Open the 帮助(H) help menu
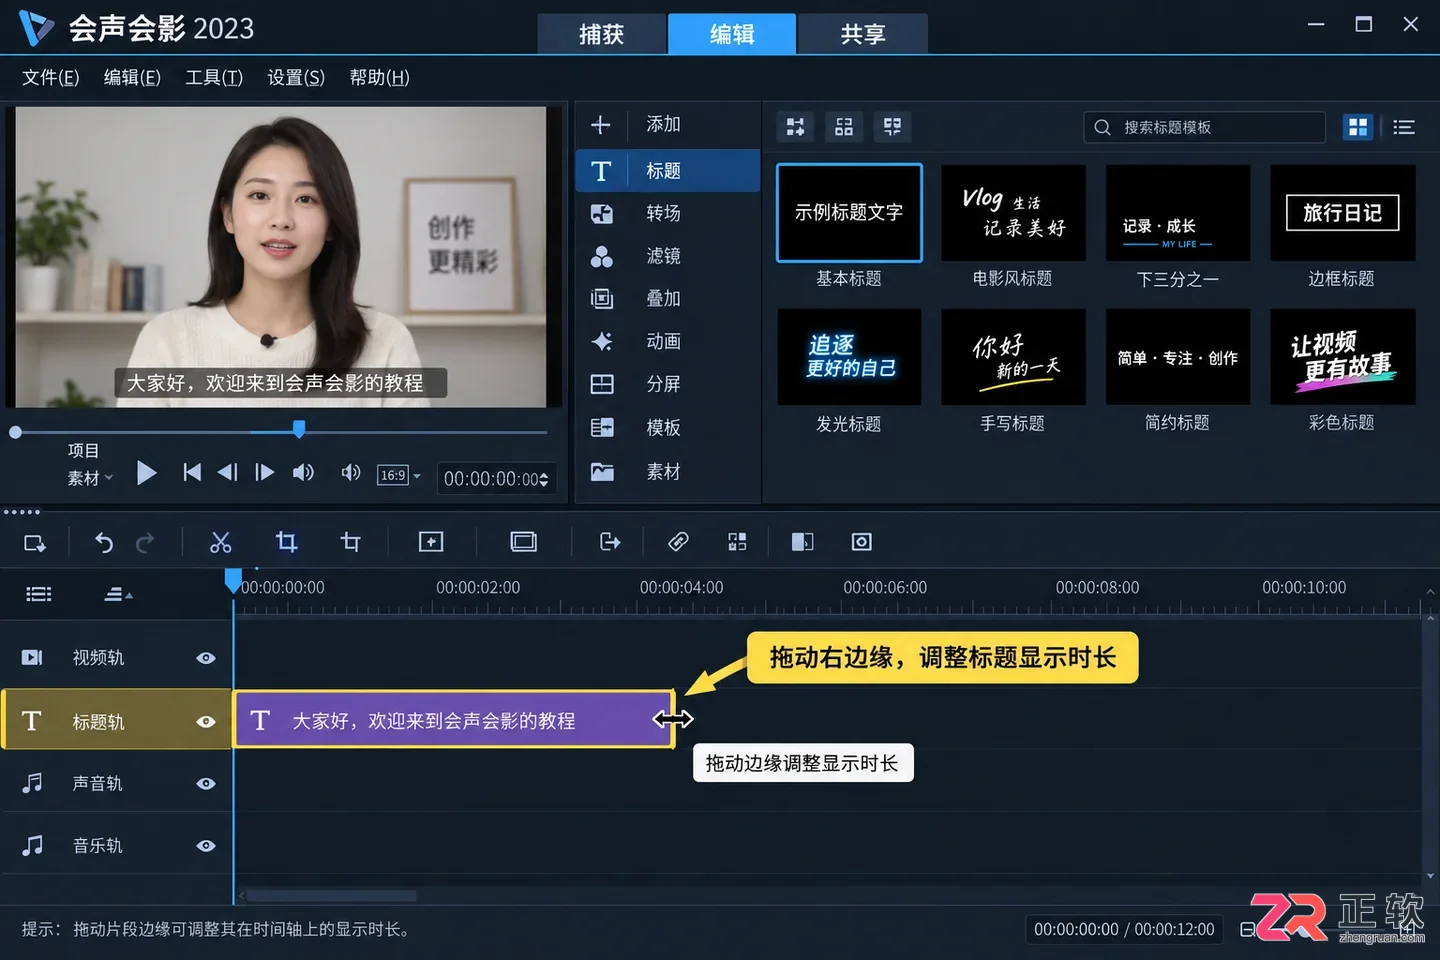Image resolution: width=1440 pixels, height=960 pixels. click(x=379, y=78)
